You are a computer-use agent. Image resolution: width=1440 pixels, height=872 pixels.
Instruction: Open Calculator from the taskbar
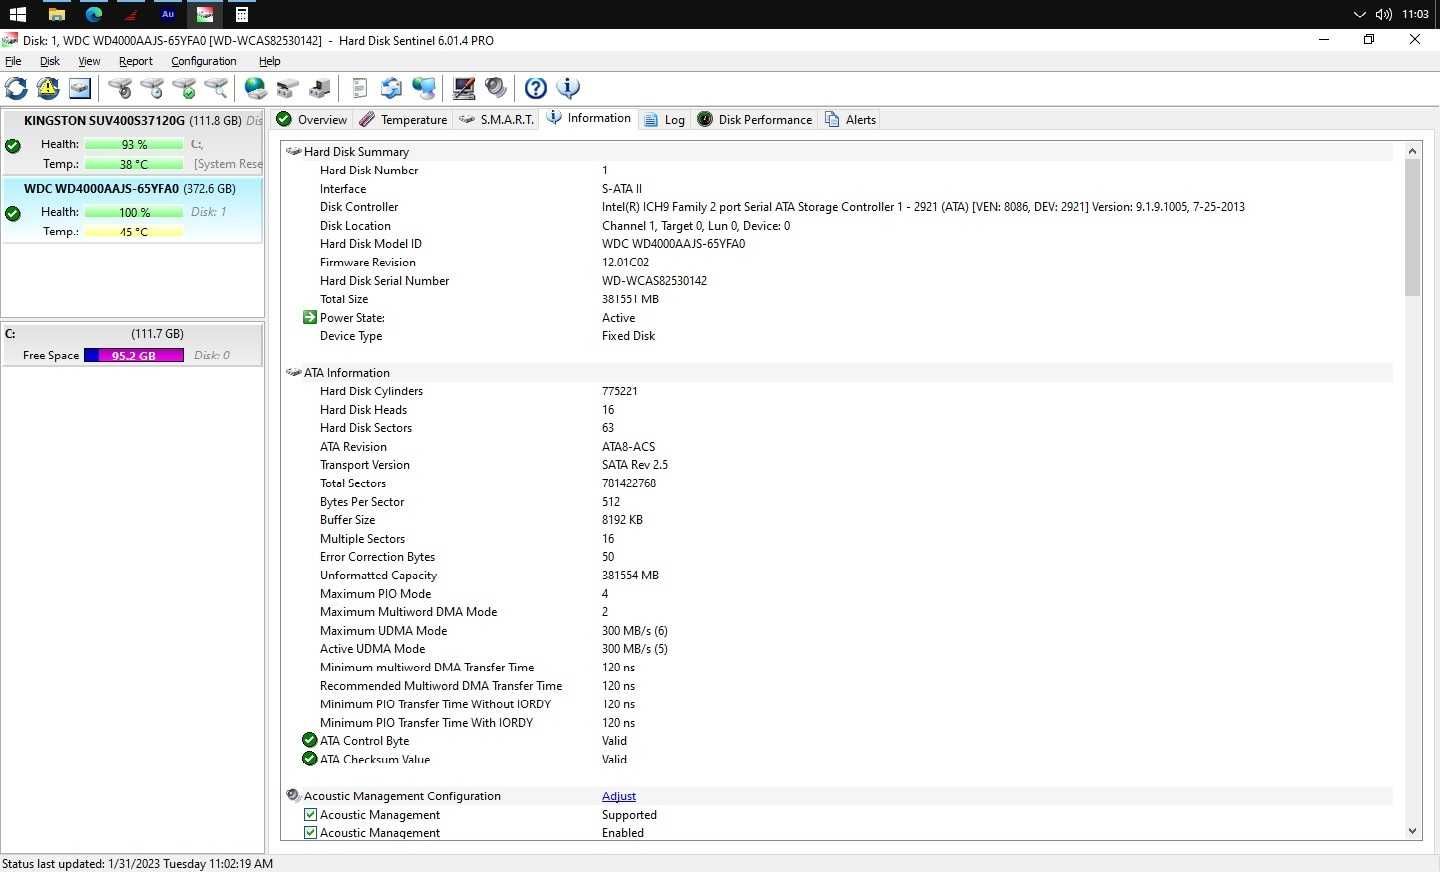point(241,14)
